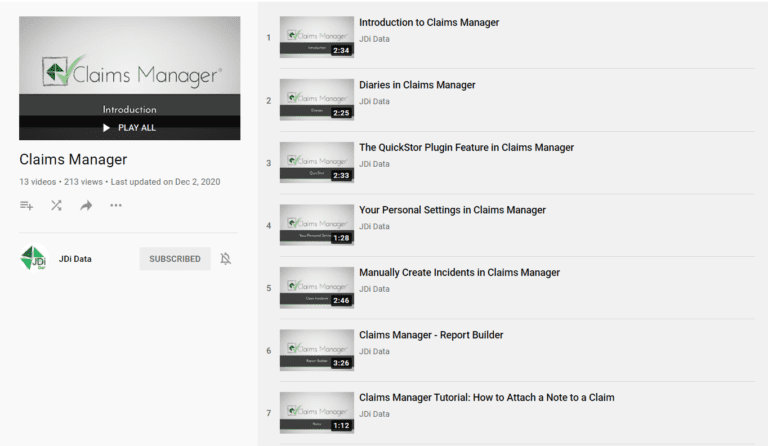Click the '13 videos • 213 views' info text

[x=61, y=182]
